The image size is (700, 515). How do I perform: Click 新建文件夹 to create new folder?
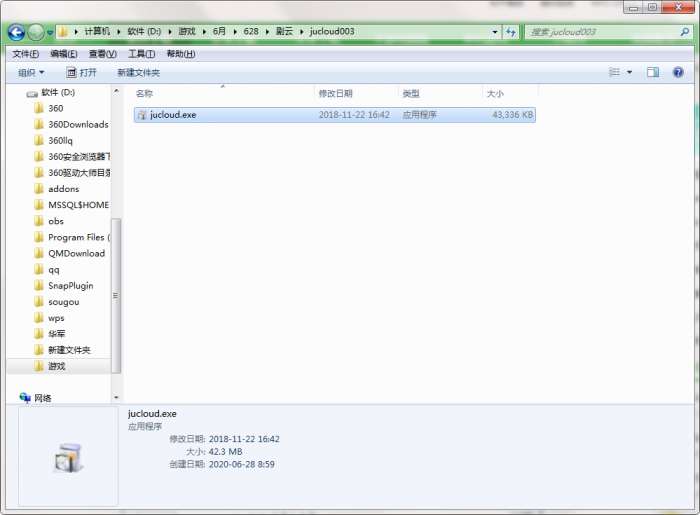pos(138,72)
